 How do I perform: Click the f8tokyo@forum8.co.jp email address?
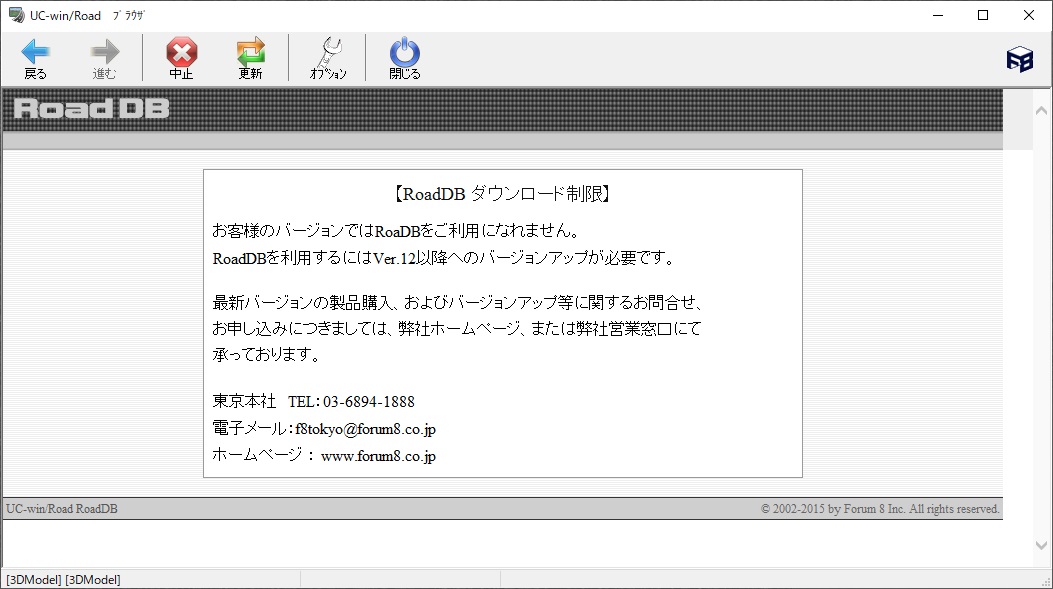tap(365, 428)
